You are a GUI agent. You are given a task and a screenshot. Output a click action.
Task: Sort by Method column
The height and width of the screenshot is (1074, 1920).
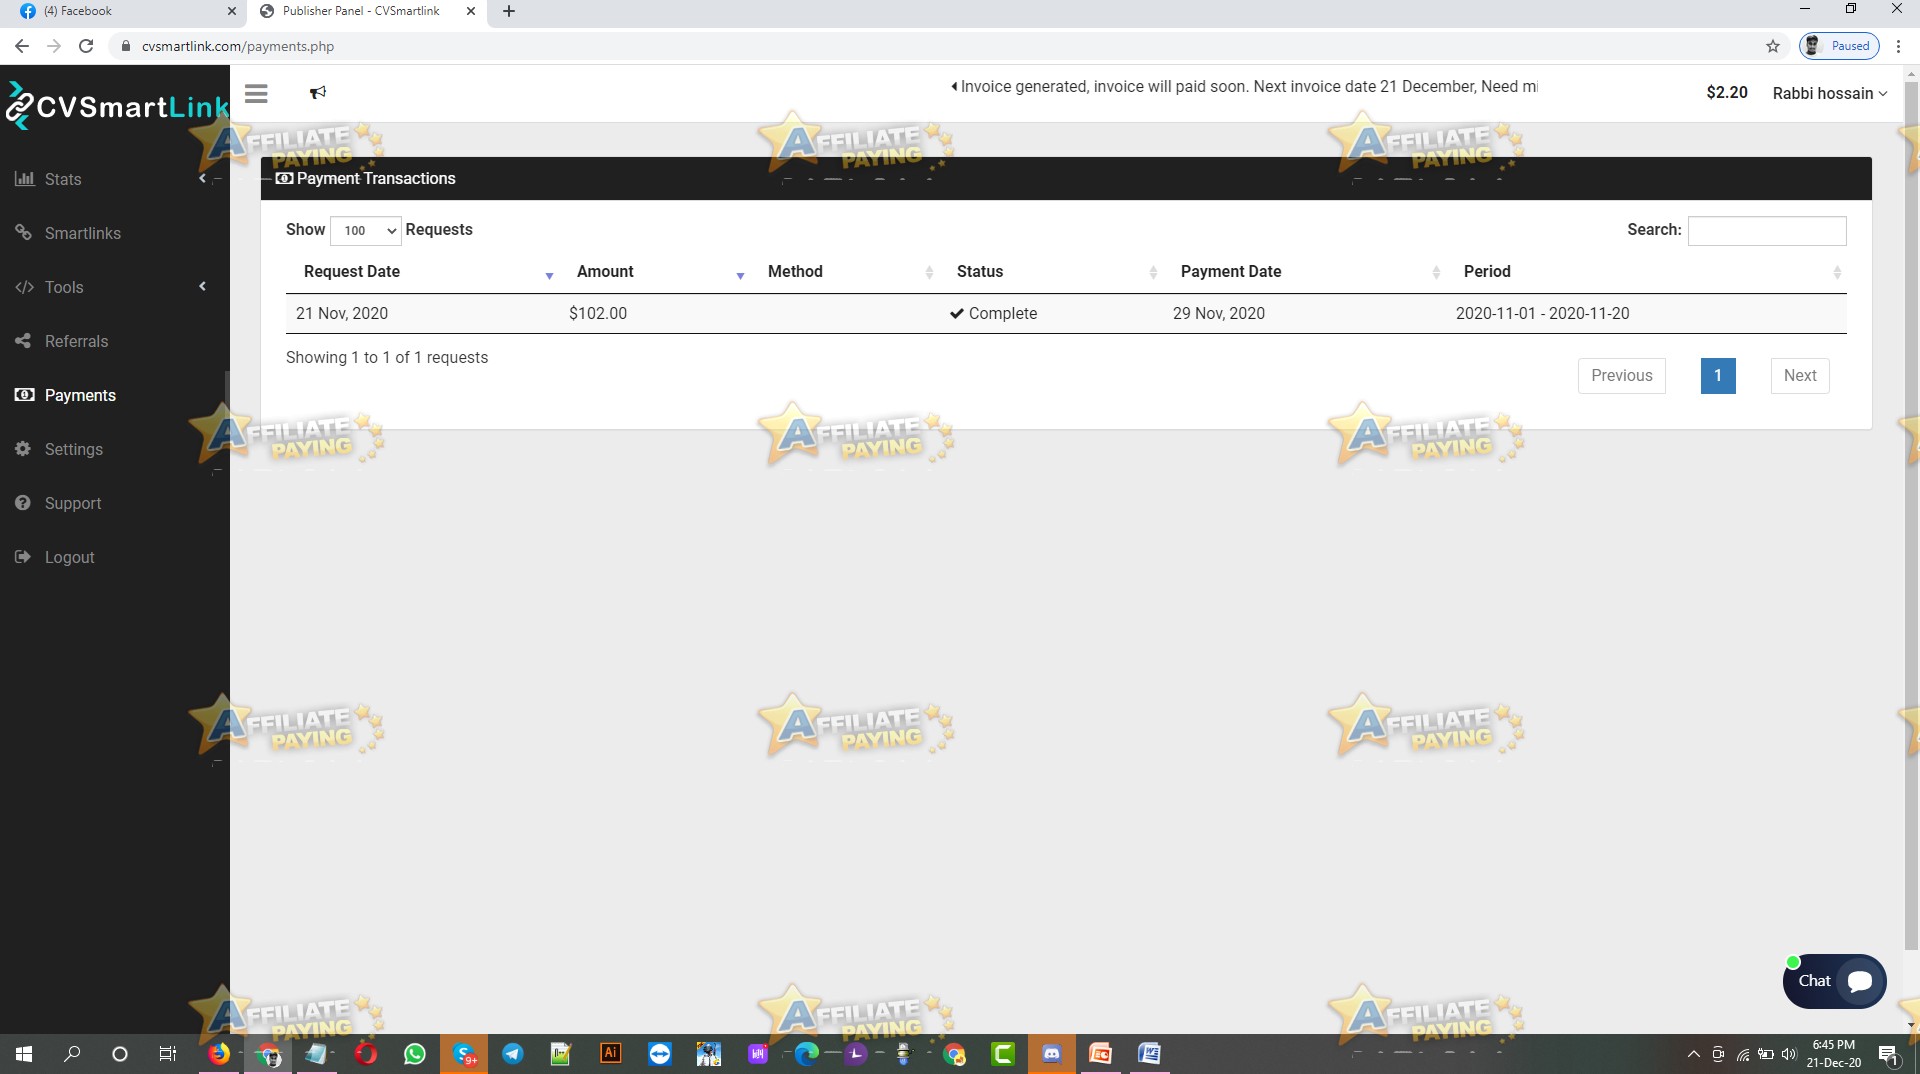[x=844, y=272]
